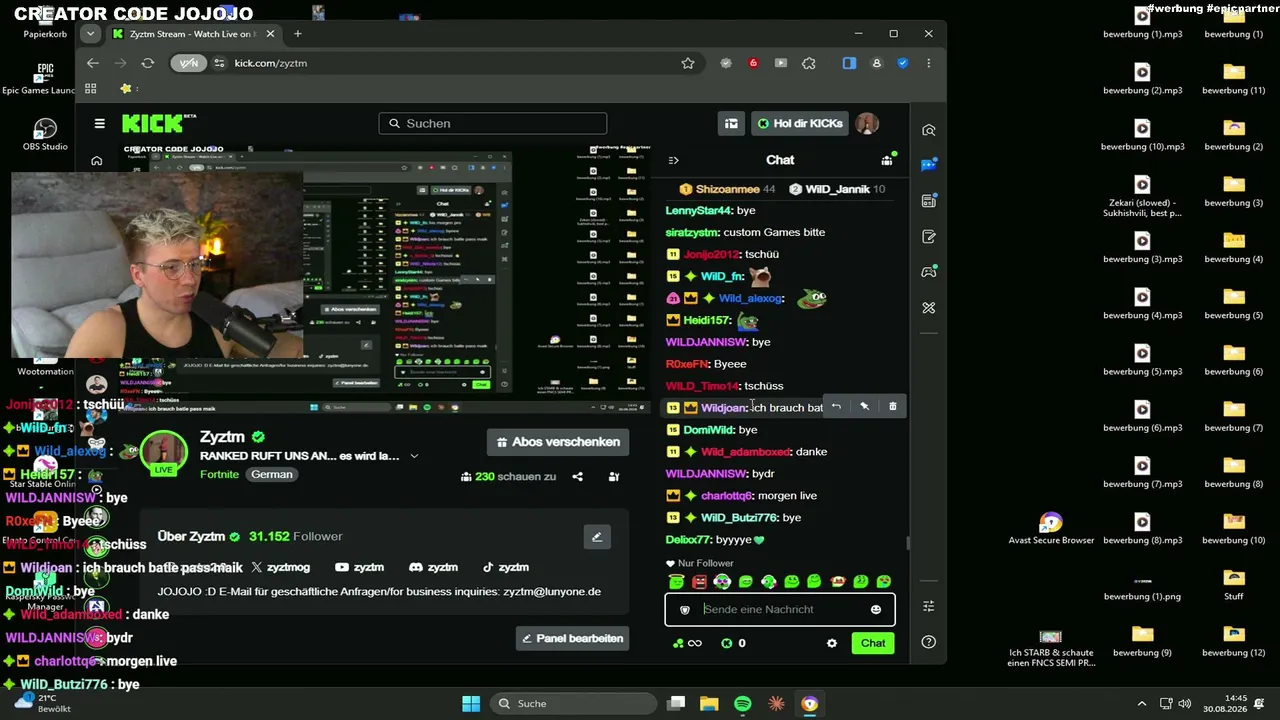Screen dimensions: 1280x720
Task: Click the Sende eine Nachricht input field
Action: [x=780, y=609]
